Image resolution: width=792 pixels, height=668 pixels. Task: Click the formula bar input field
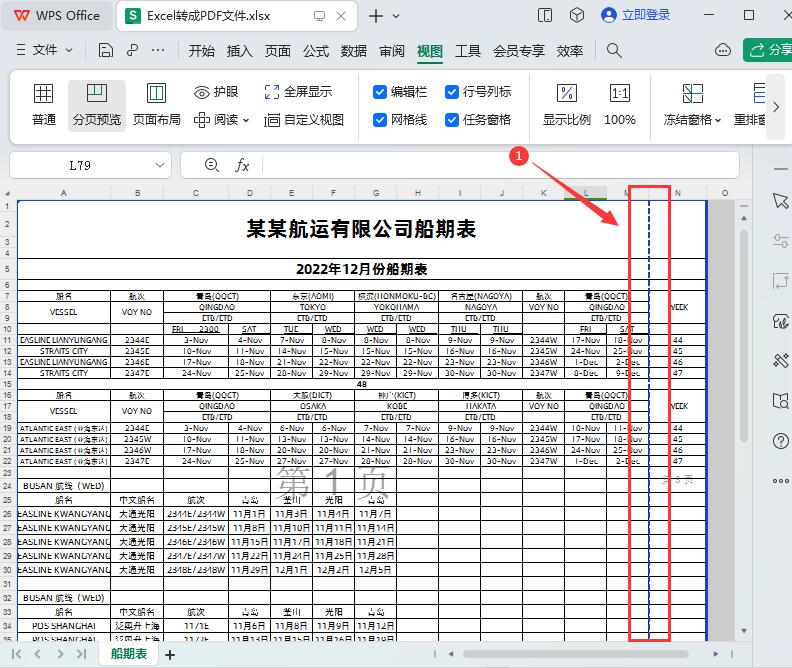coord(500,165)
